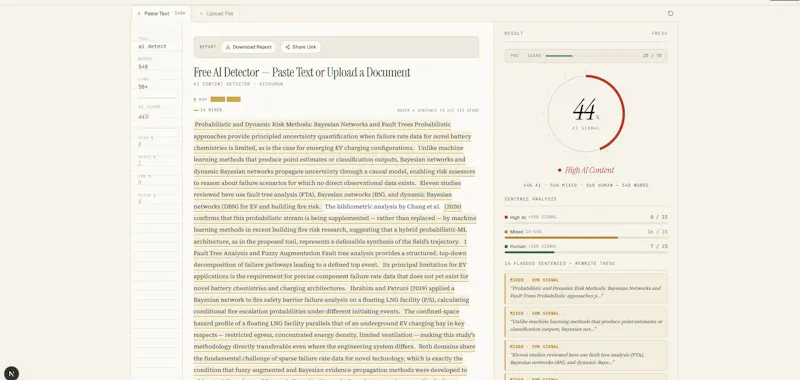800x380 pixels.
Task: Select the High AI sentence analysis row
Action: click(586, 219)
